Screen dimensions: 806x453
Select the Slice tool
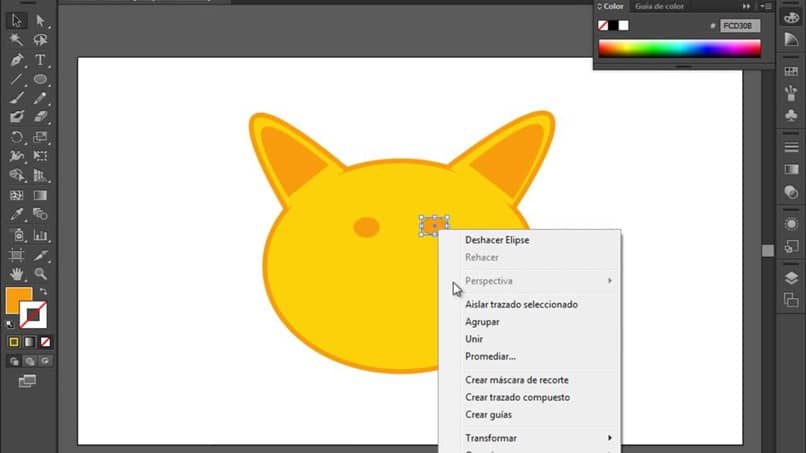click(40, 255)
